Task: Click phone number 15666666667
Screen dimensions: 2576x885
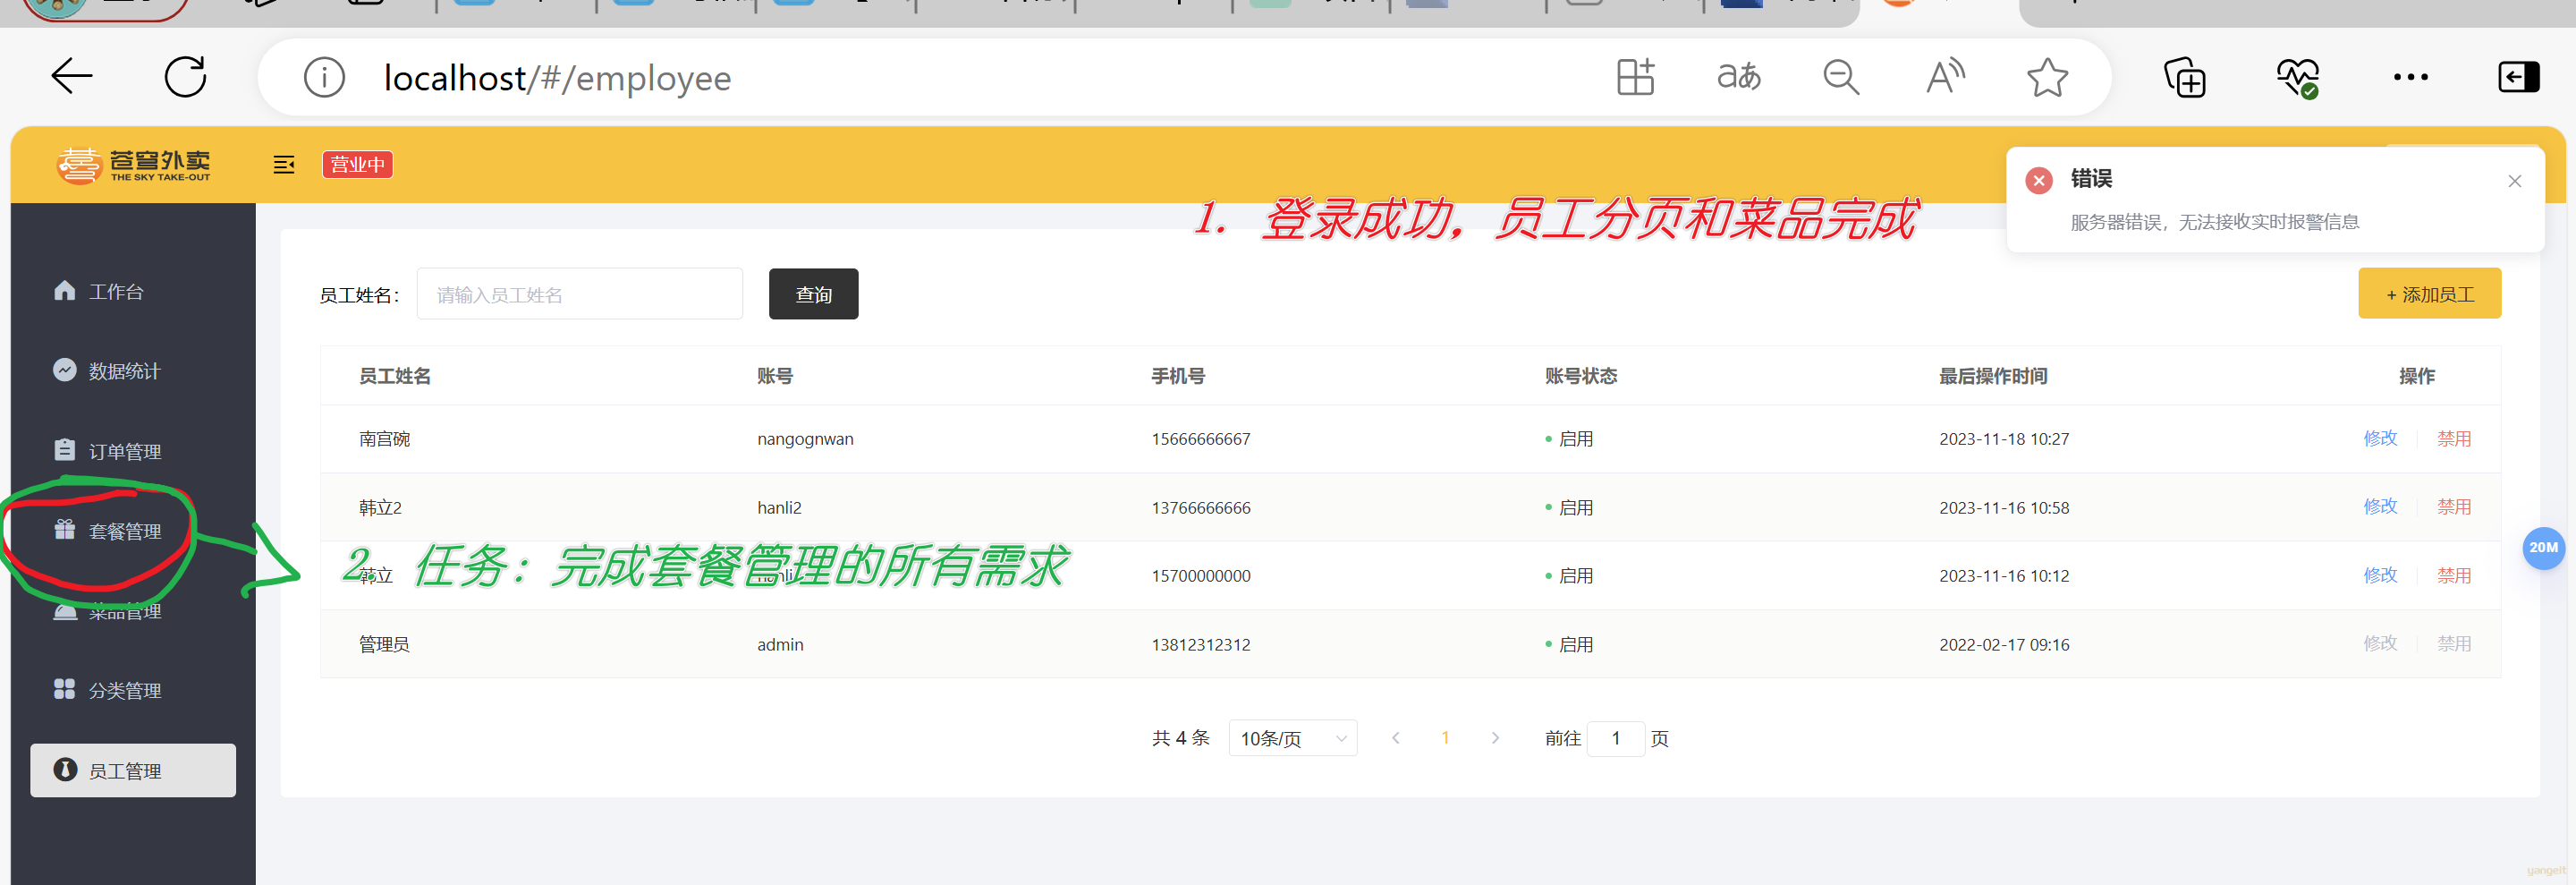Action: tap(1200, 439)
